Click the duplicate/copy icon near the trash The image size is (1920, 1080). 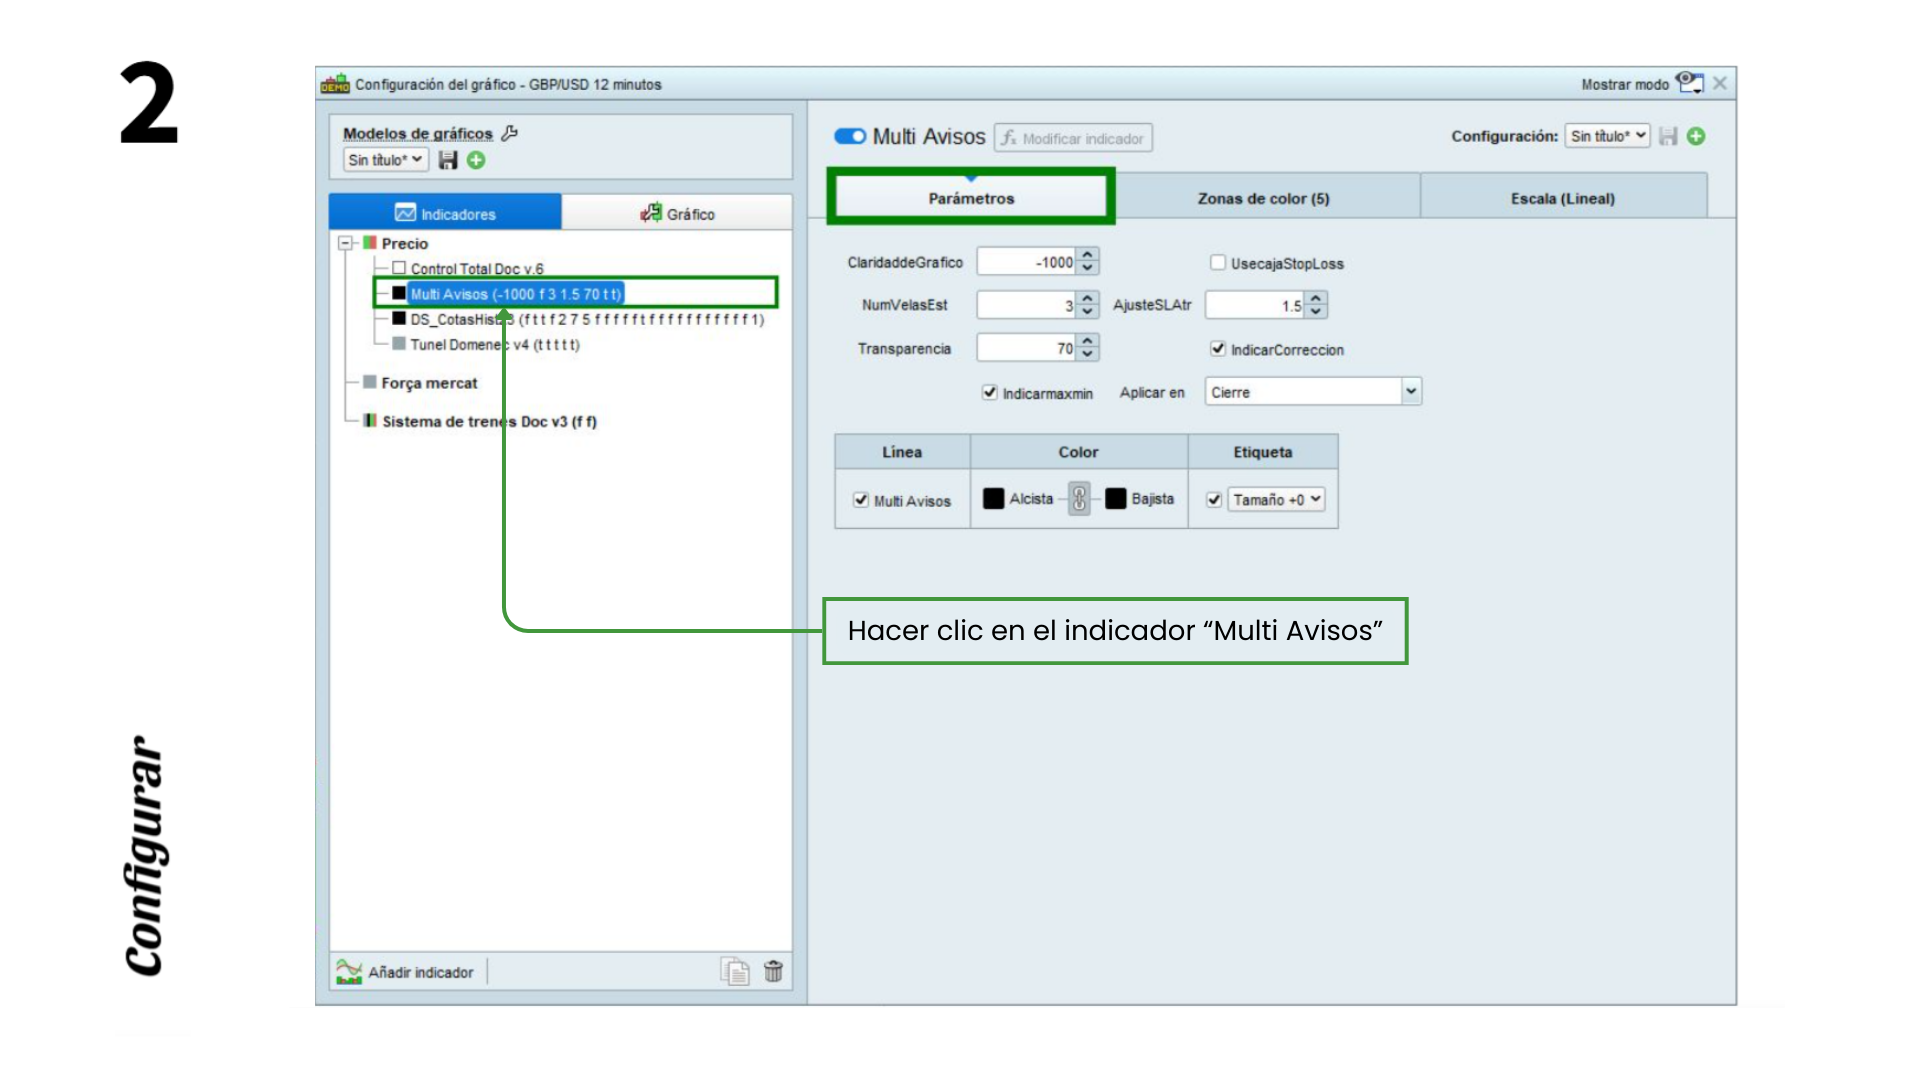[735, 971]
